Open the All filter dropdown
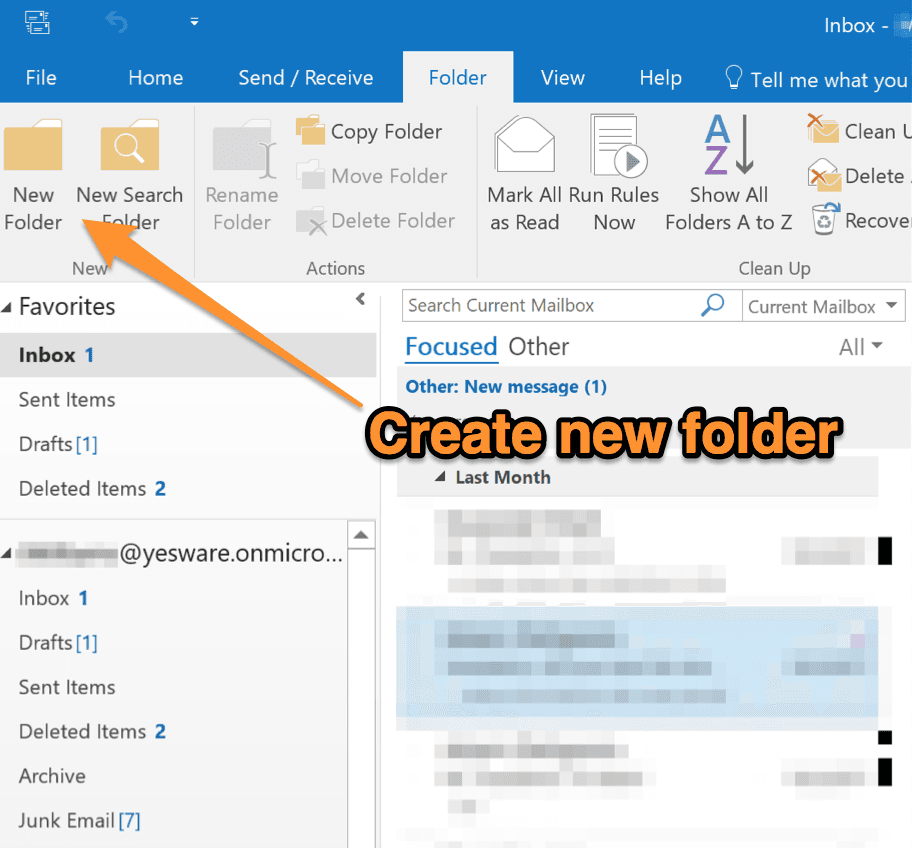This screenshot has height=848, width=912. pos(861,347)
